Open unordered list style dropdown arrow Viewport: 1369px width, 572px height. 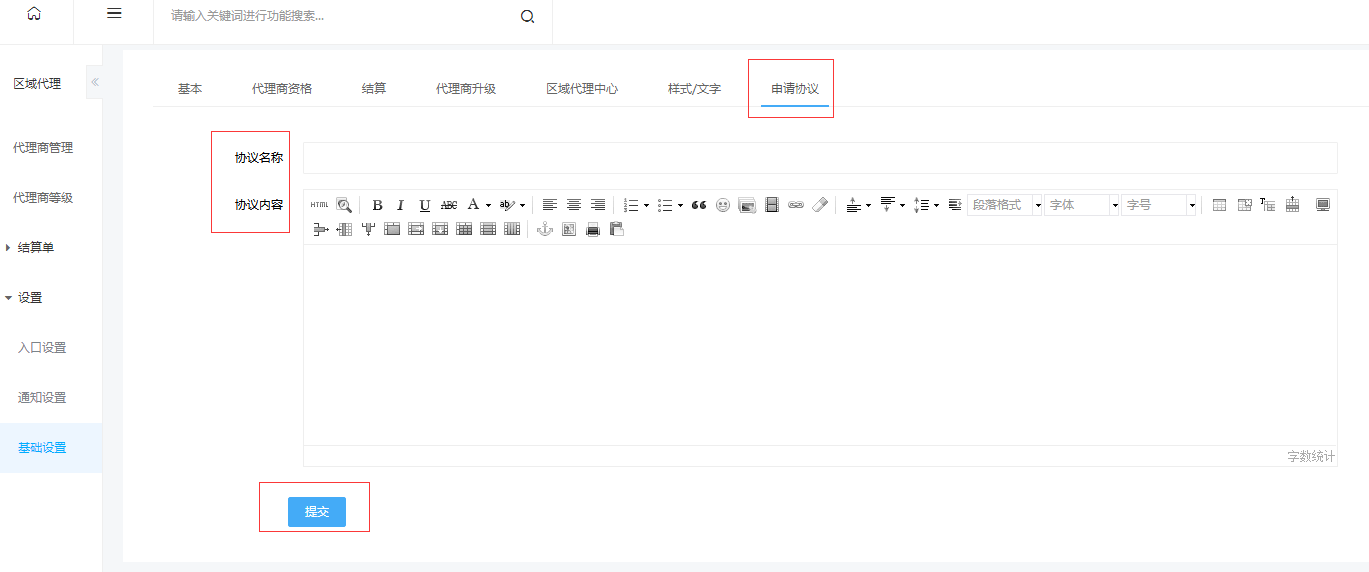click(x=680, y=205)
